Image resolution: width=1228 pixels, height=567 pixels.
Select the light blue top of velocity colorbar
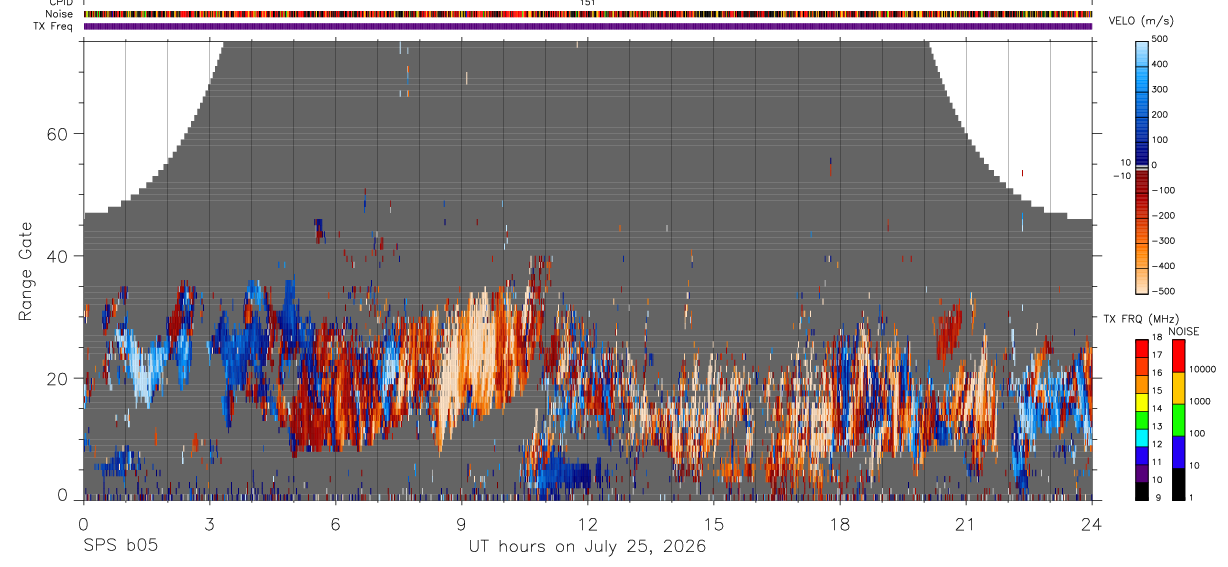(1142, 48)
